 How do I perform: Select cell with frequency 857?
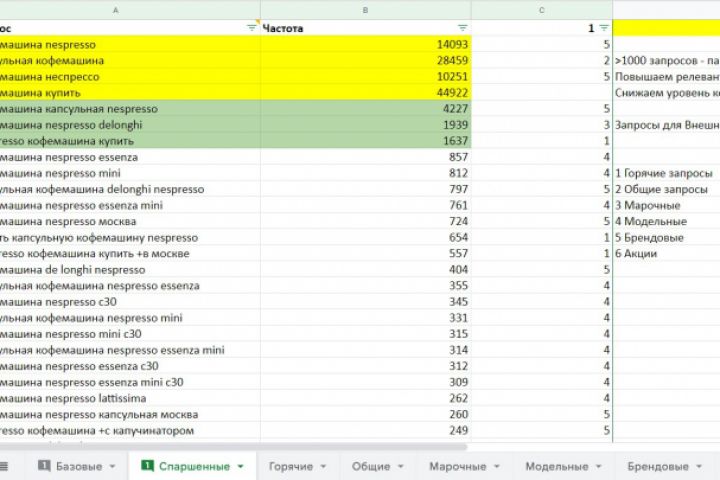point(366,157)
